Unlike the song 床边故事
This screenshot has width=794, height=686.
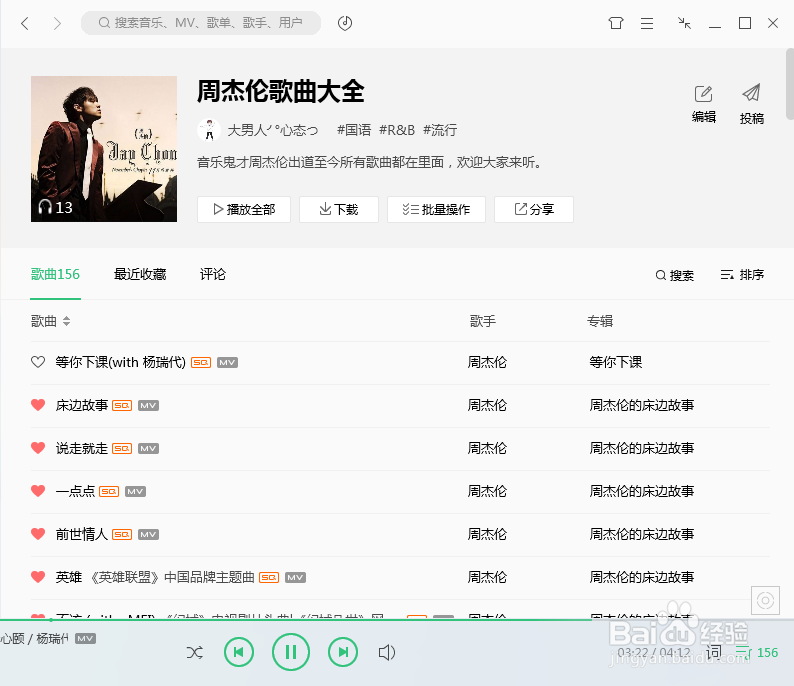pyautogui.click(x=38, y=405)
